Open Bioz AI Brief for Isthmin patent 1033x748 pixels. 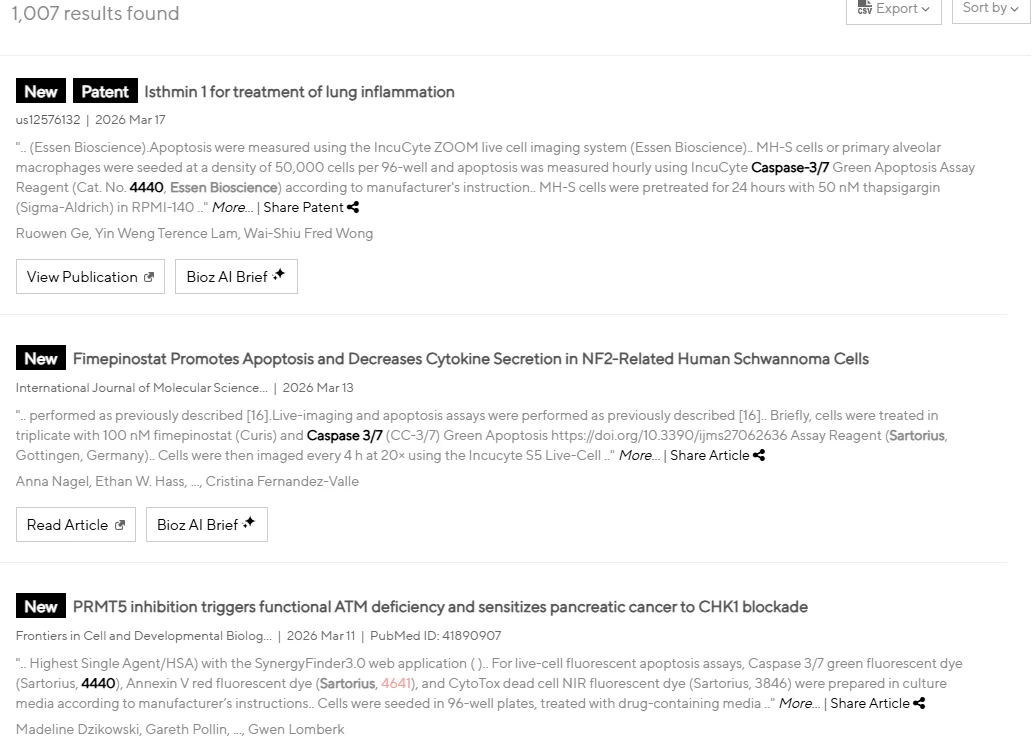tap(236, 277)
